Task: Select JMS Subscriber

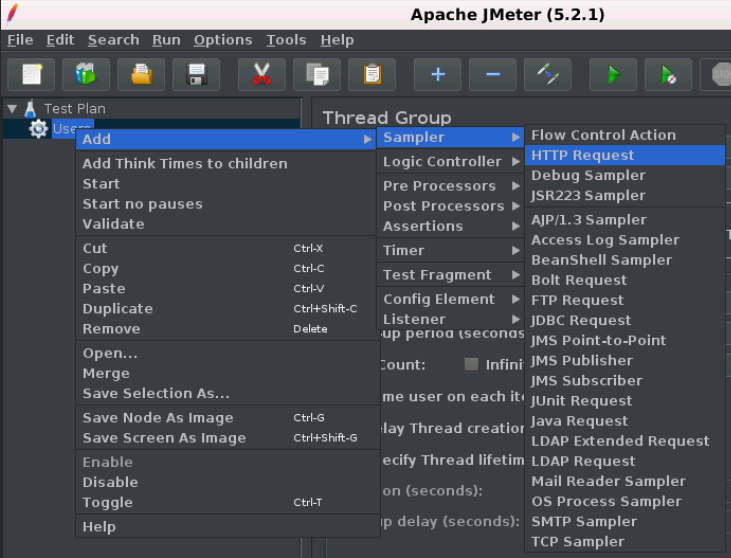Action: 625,380
